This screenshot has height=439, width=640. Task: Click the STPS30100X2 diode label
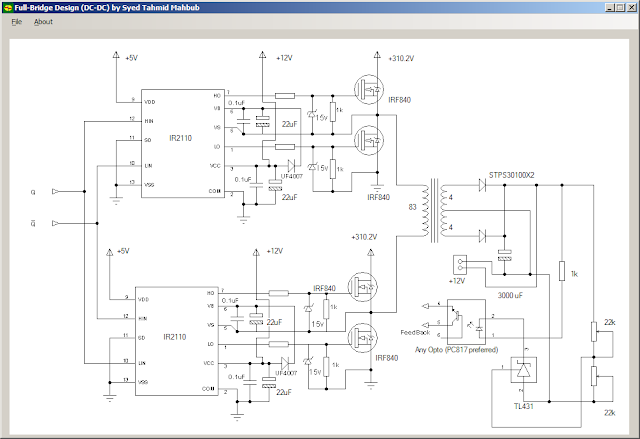[511, 175]
